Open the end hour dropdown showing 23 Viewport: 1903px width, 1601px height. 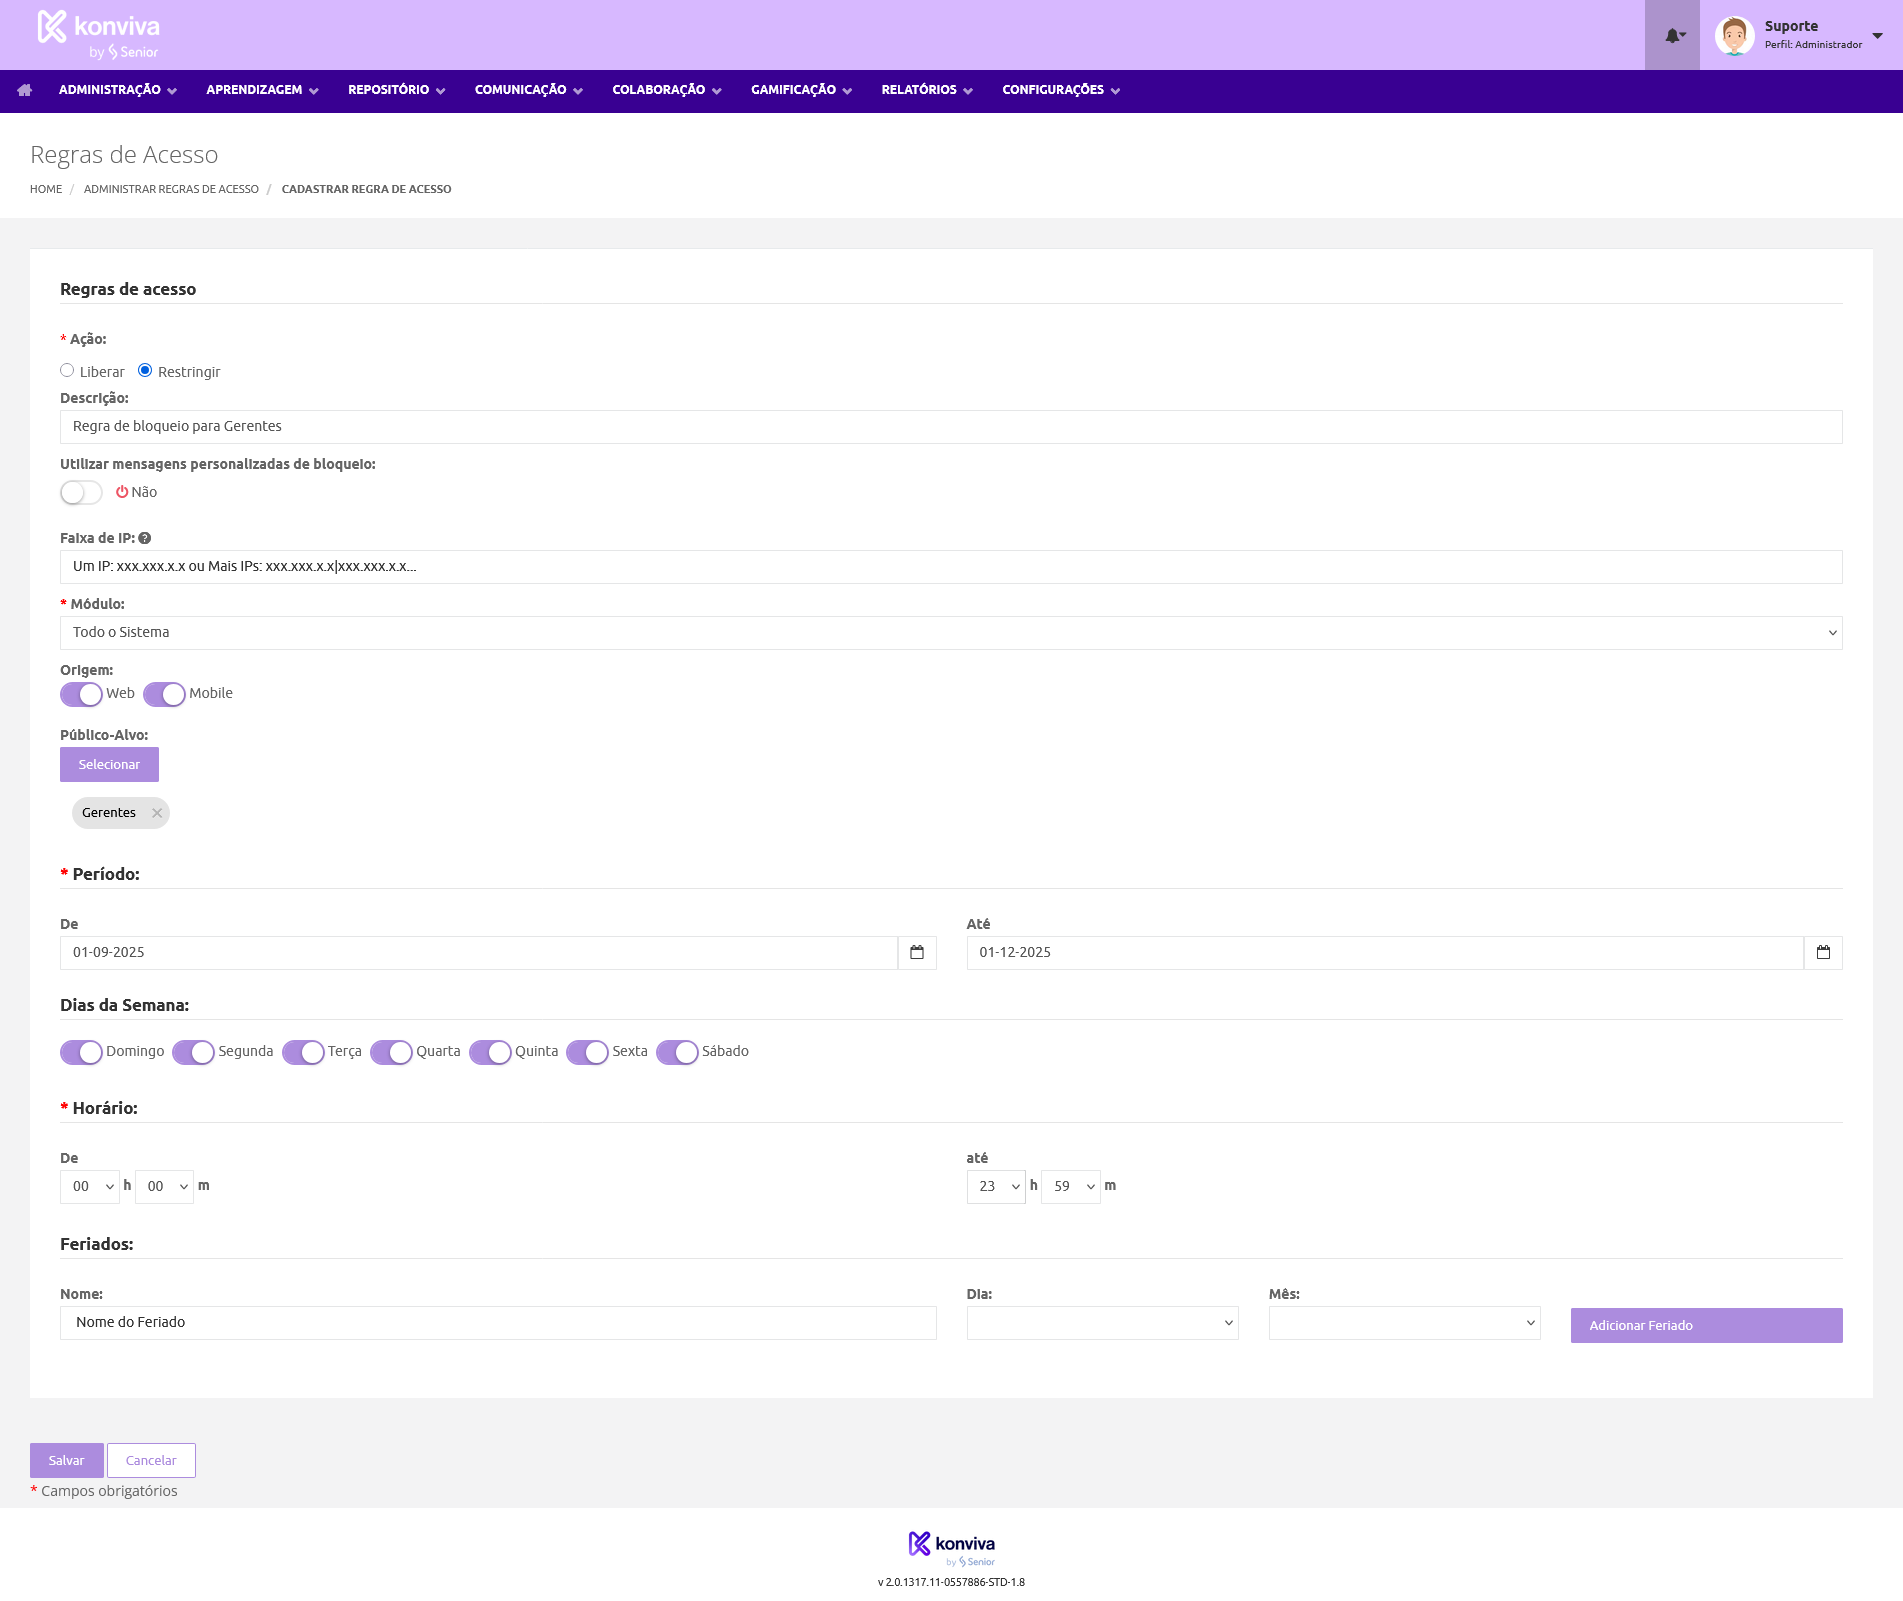(995, 1186)
